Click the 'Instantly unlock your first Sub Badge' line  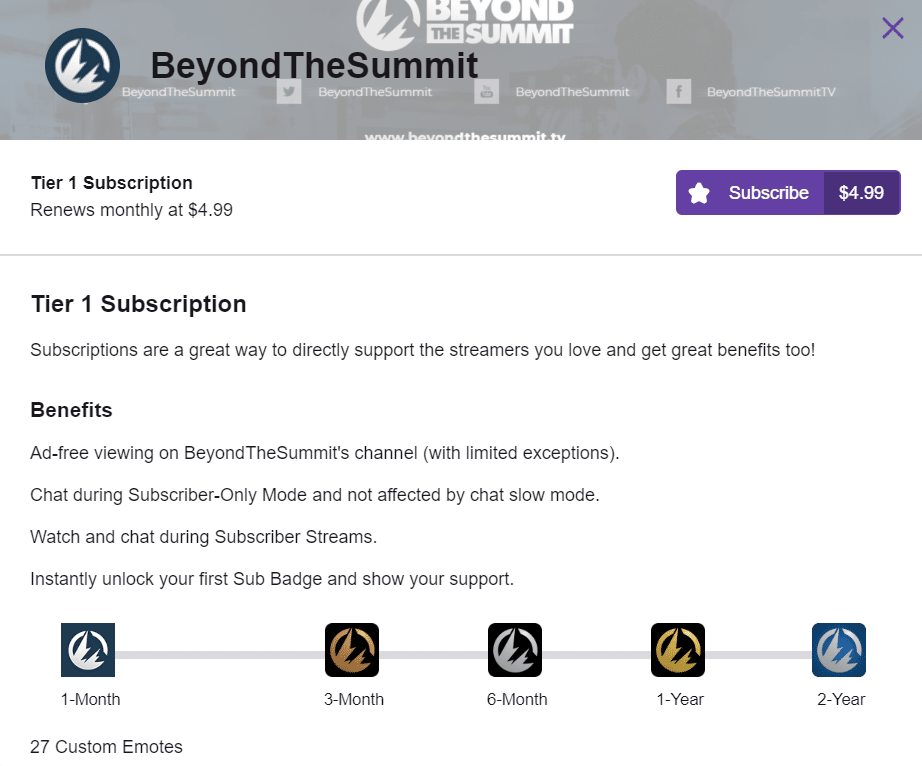(272, 579)
